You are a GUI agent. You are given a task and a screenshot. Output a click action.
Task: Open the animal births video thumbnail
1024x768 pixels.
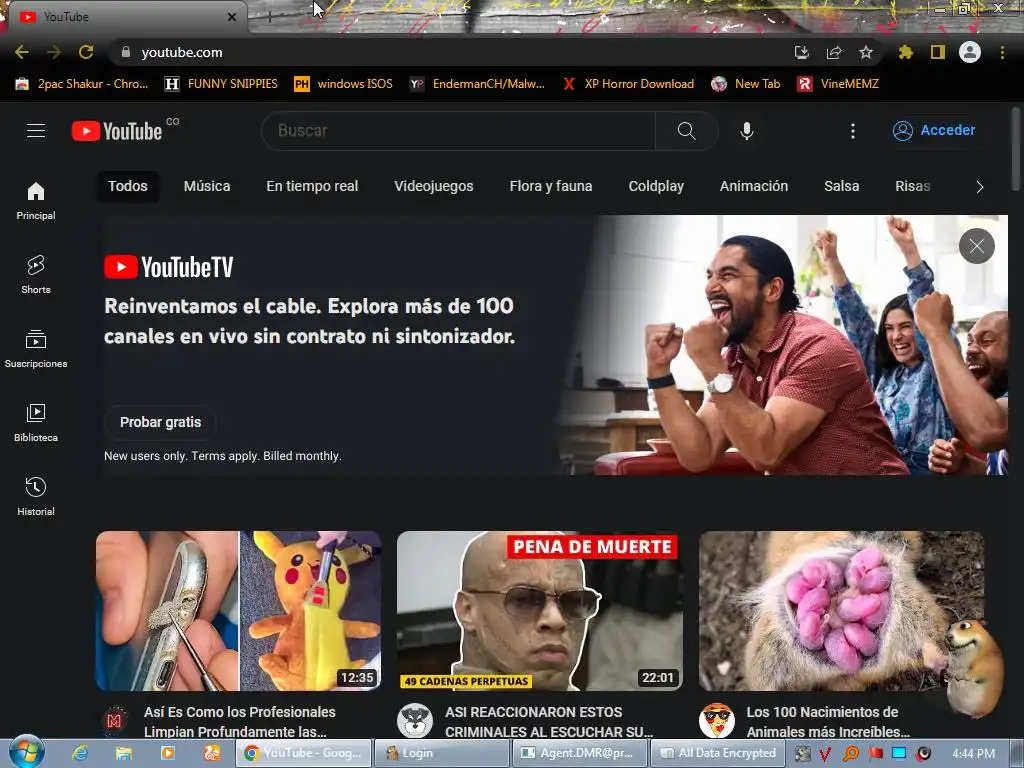point(841,611)
